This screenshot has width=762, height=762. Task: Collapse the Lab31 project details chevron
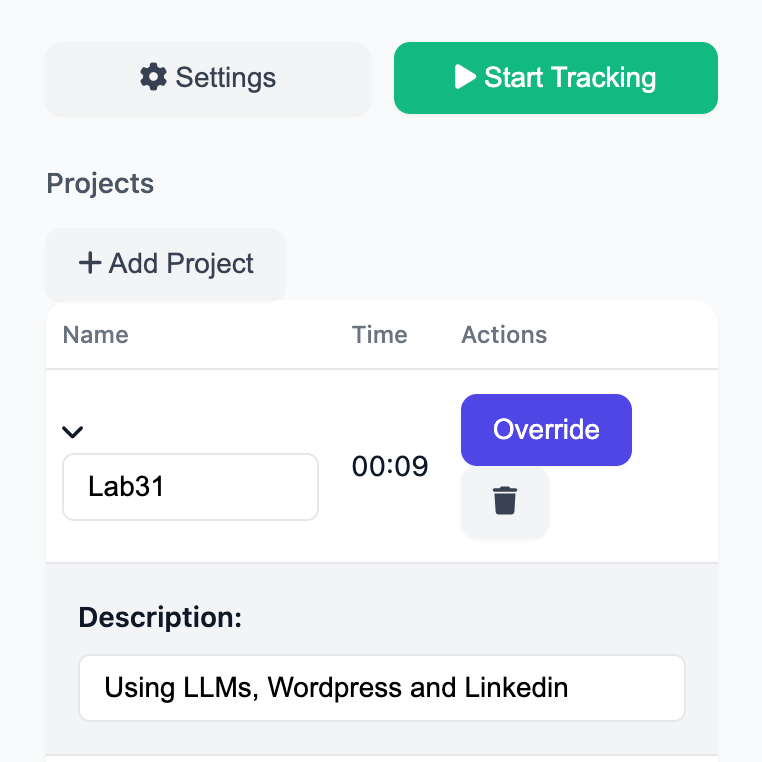72,432
